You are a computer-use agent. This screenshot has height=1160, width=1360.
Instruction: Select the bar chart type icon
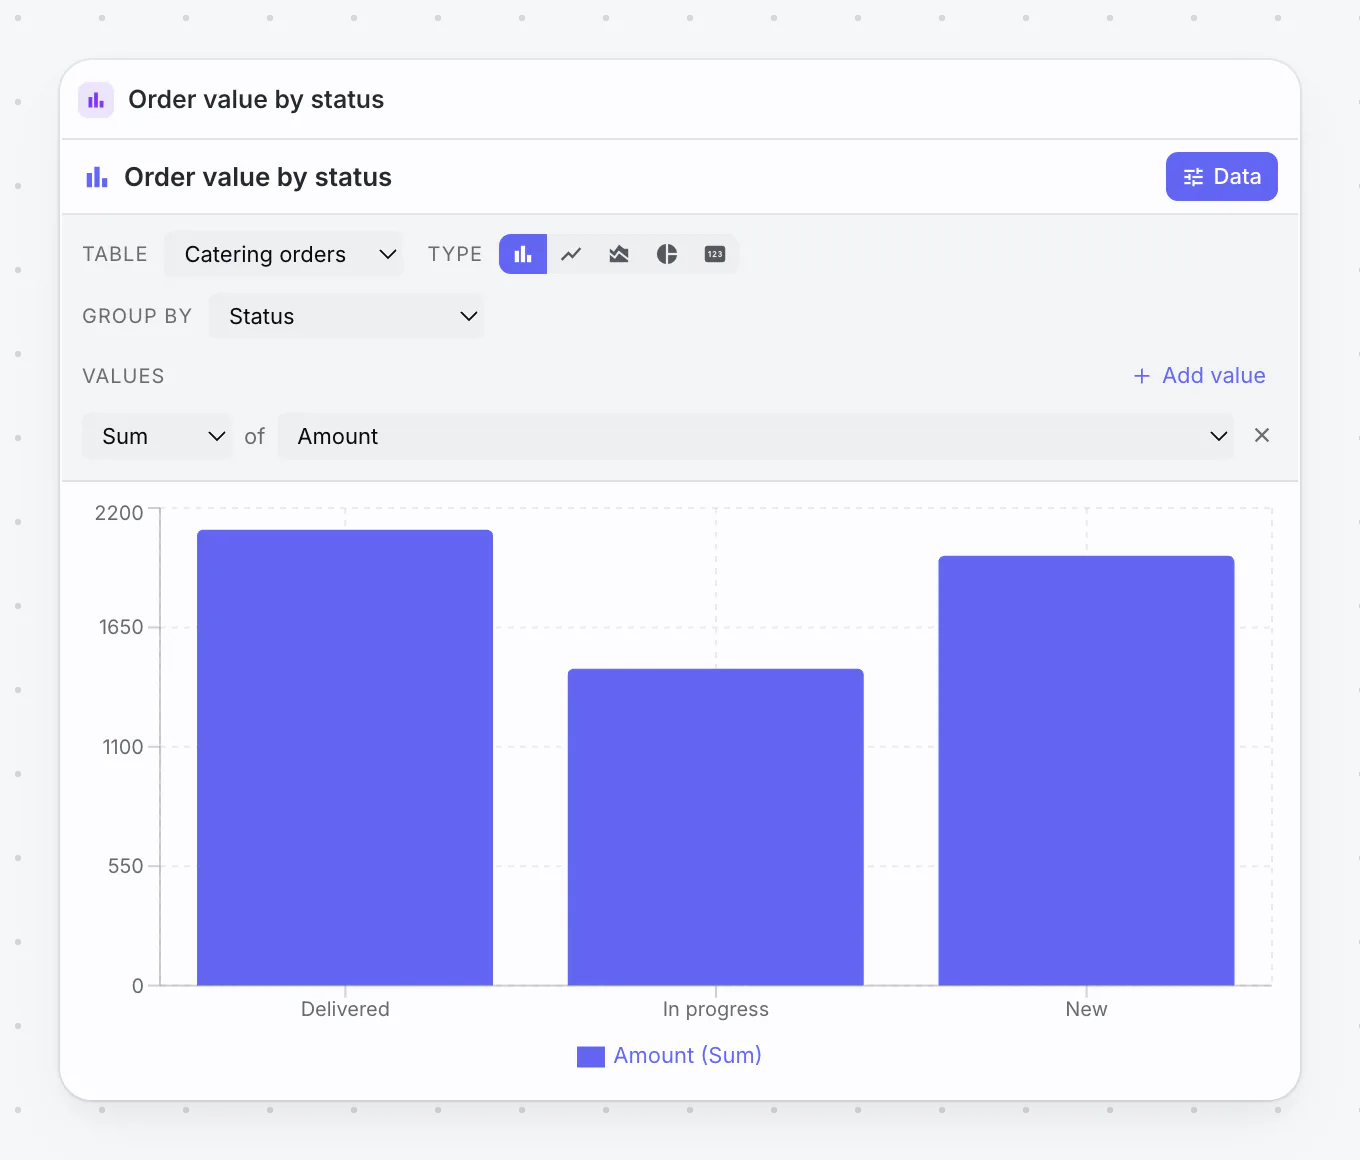click(x=523, y=254)
